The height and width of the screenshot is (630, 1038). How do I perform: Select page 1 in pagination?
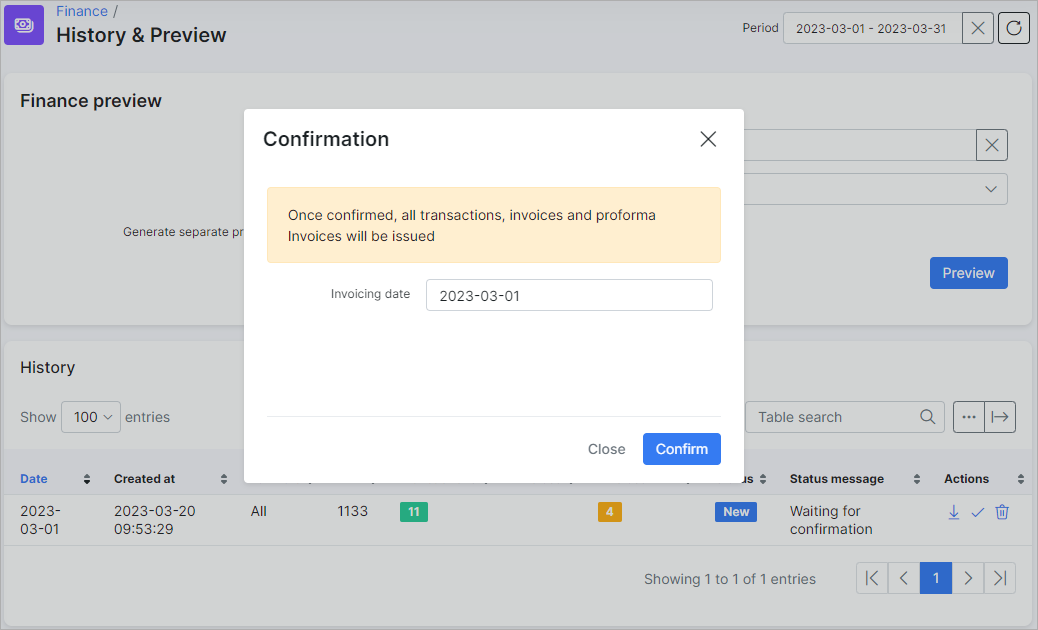pyautogui.click(x=935, y=578)
